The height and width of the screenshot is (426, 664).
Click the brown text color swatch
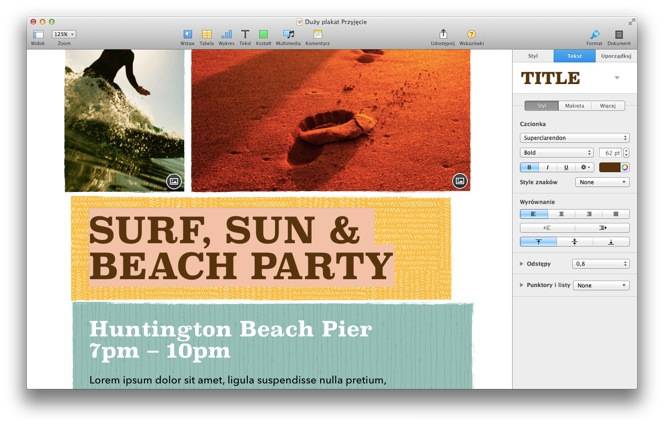[x=609, y=167]
